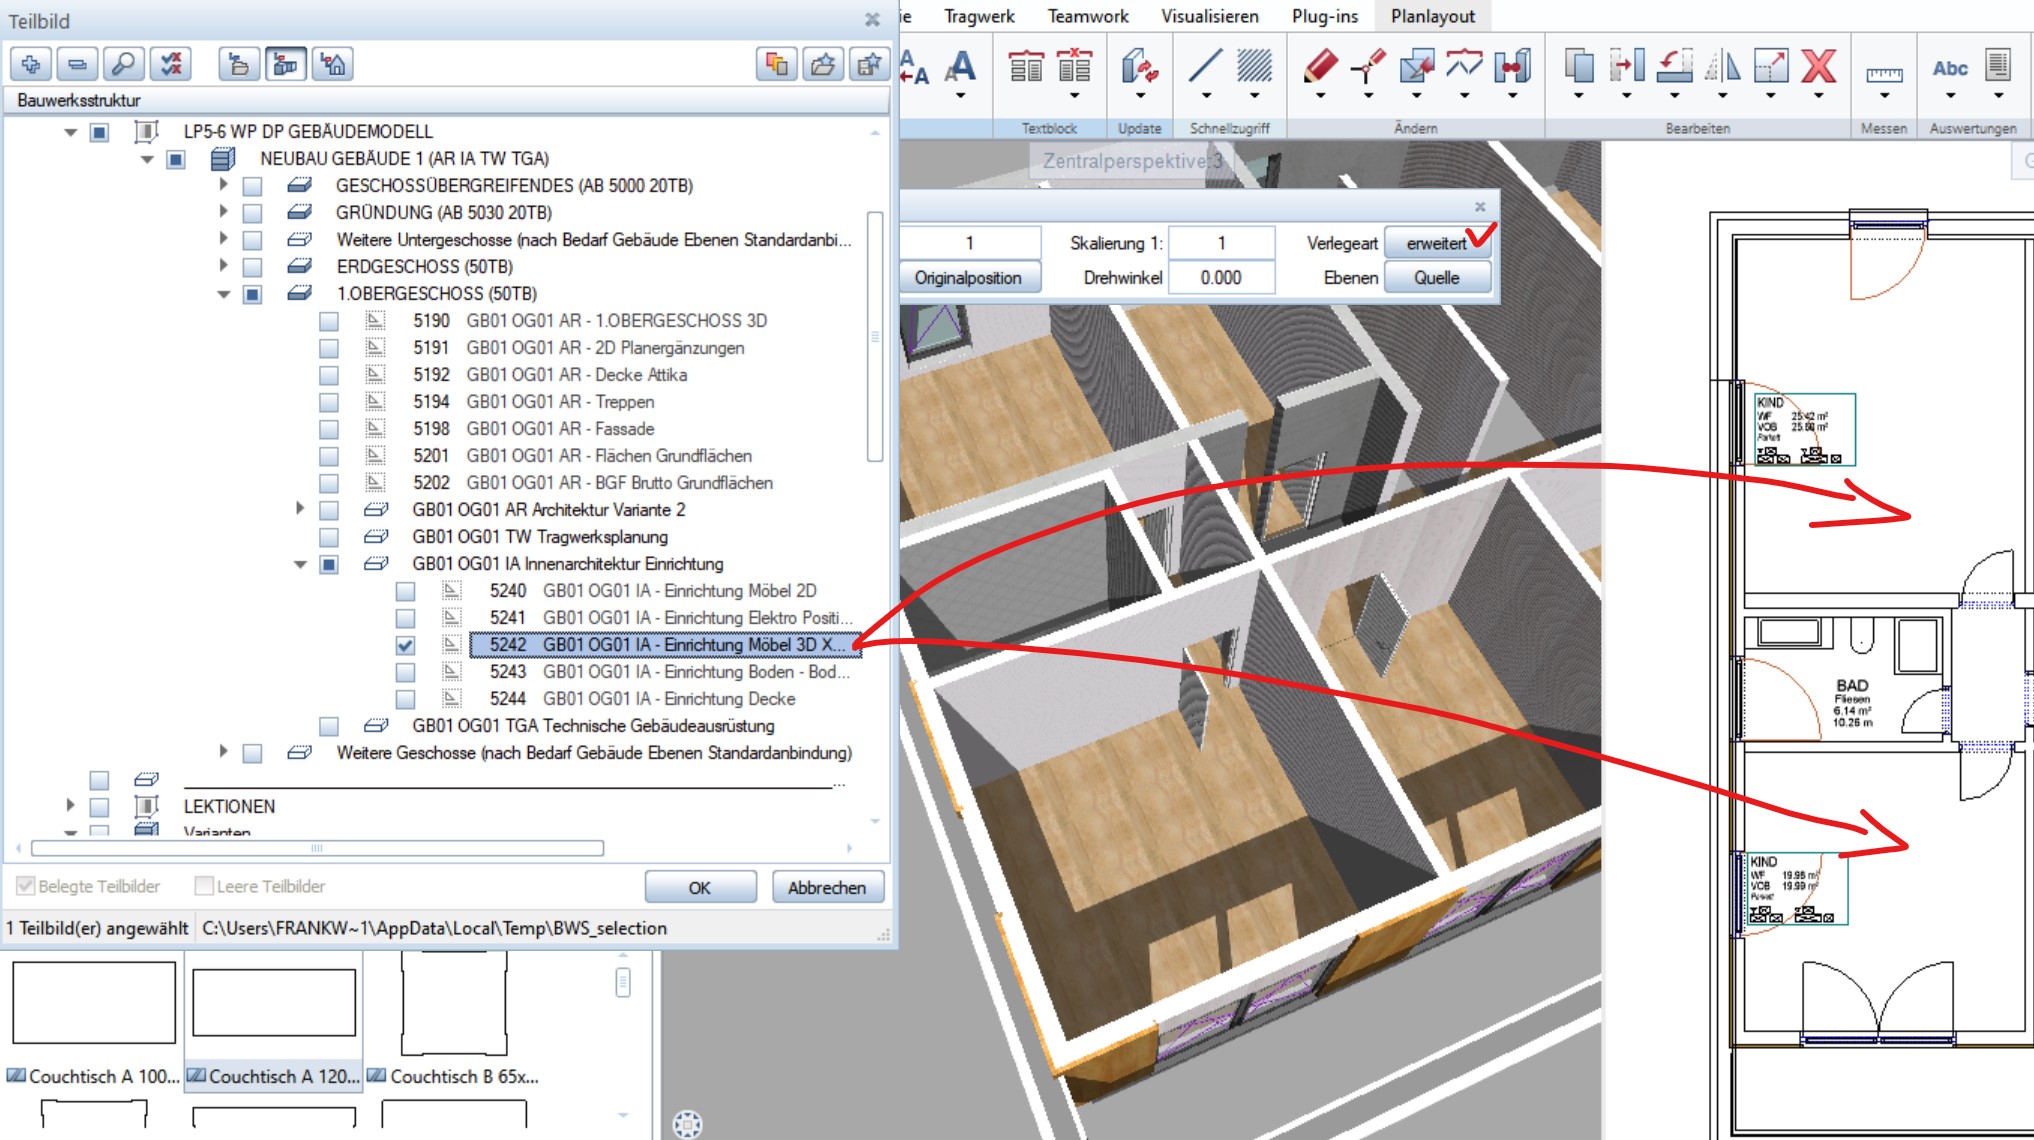This screenshot has width=2034, height=1140.
Task: Collapse the 1.OBERGESCHOSS (50TB) node
Action: point(223,294)
